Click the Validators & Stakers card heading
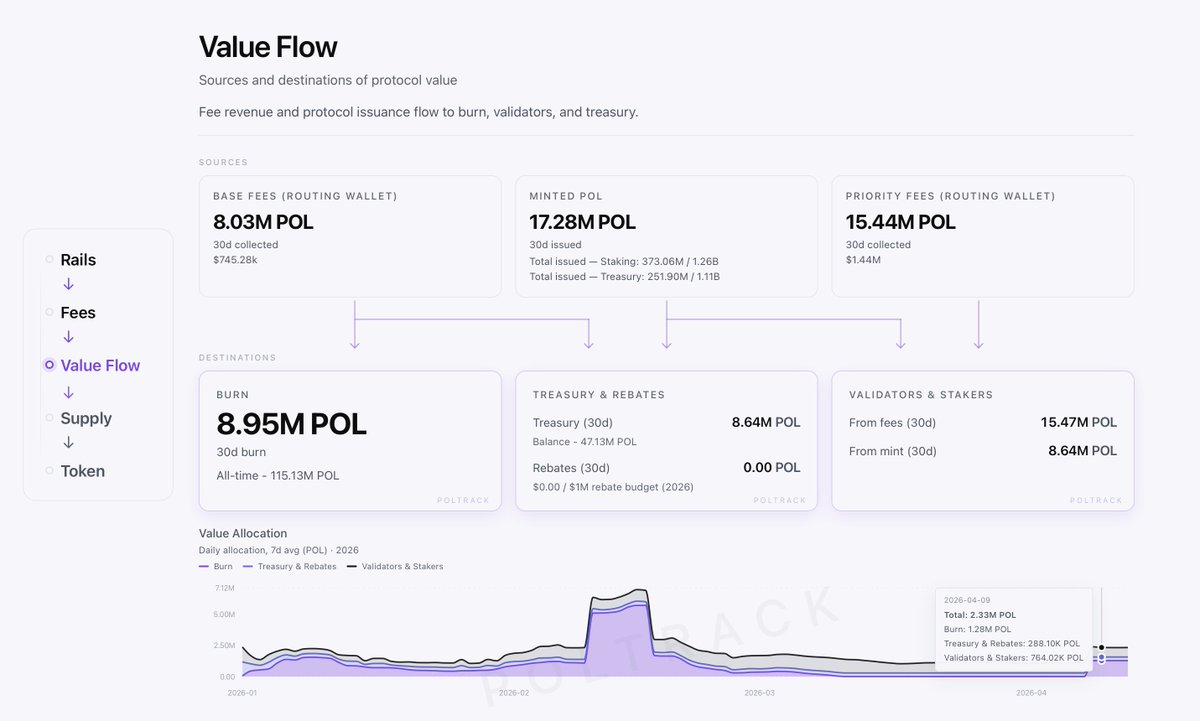1200x721 pixels. 921,395
